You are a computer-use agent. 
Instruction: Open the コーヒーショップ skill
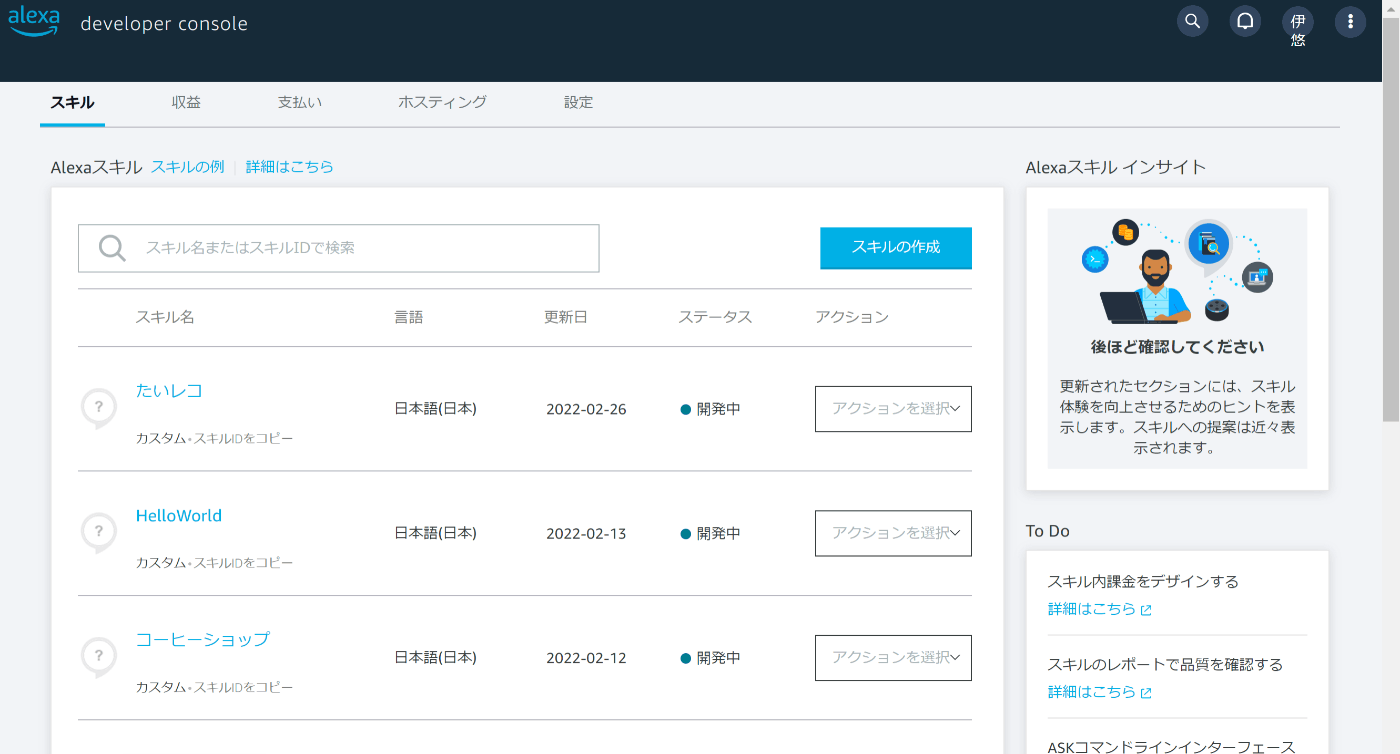[x=203, y=640]
